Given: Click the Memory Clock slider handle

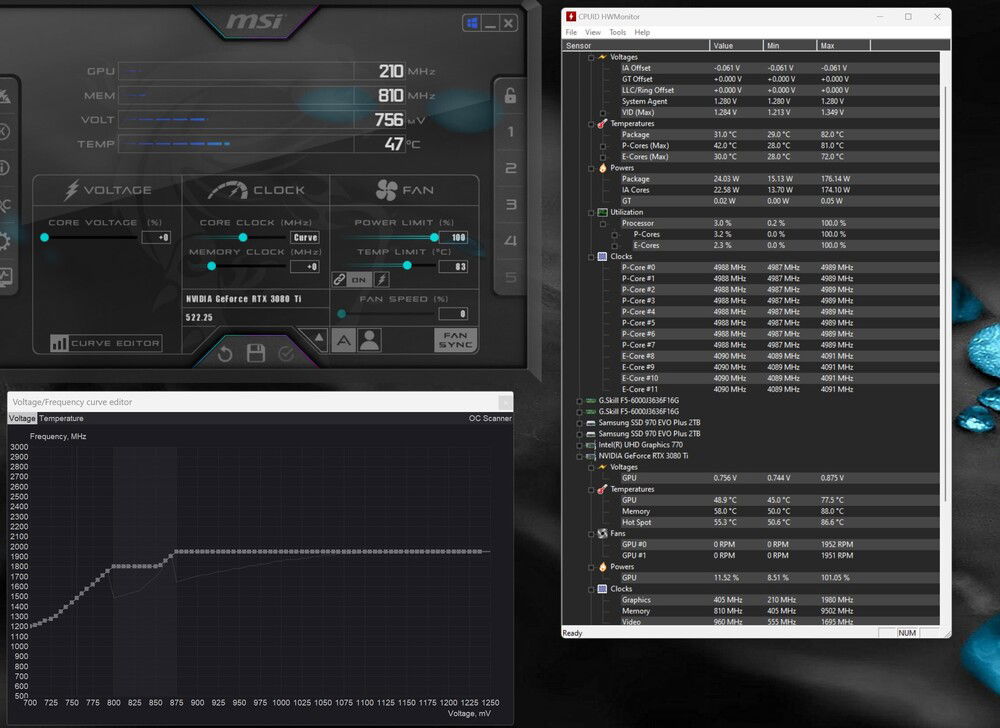Looking at the screenshot, I should pos(212,266).
